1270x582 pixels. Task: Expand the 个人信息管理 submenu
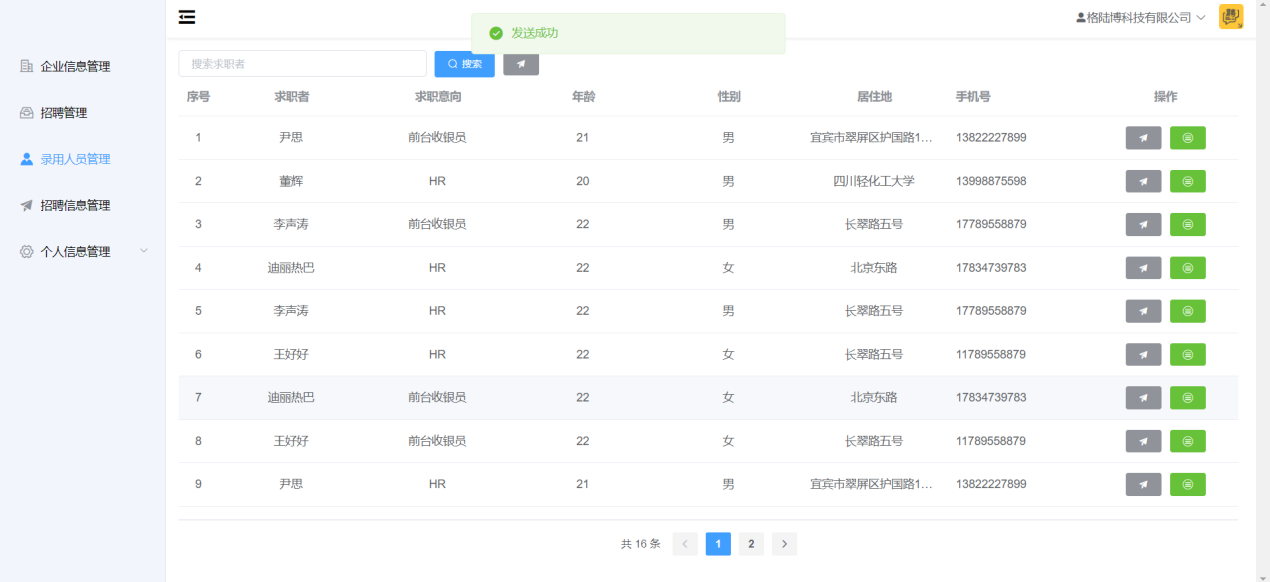pos(83,252)
